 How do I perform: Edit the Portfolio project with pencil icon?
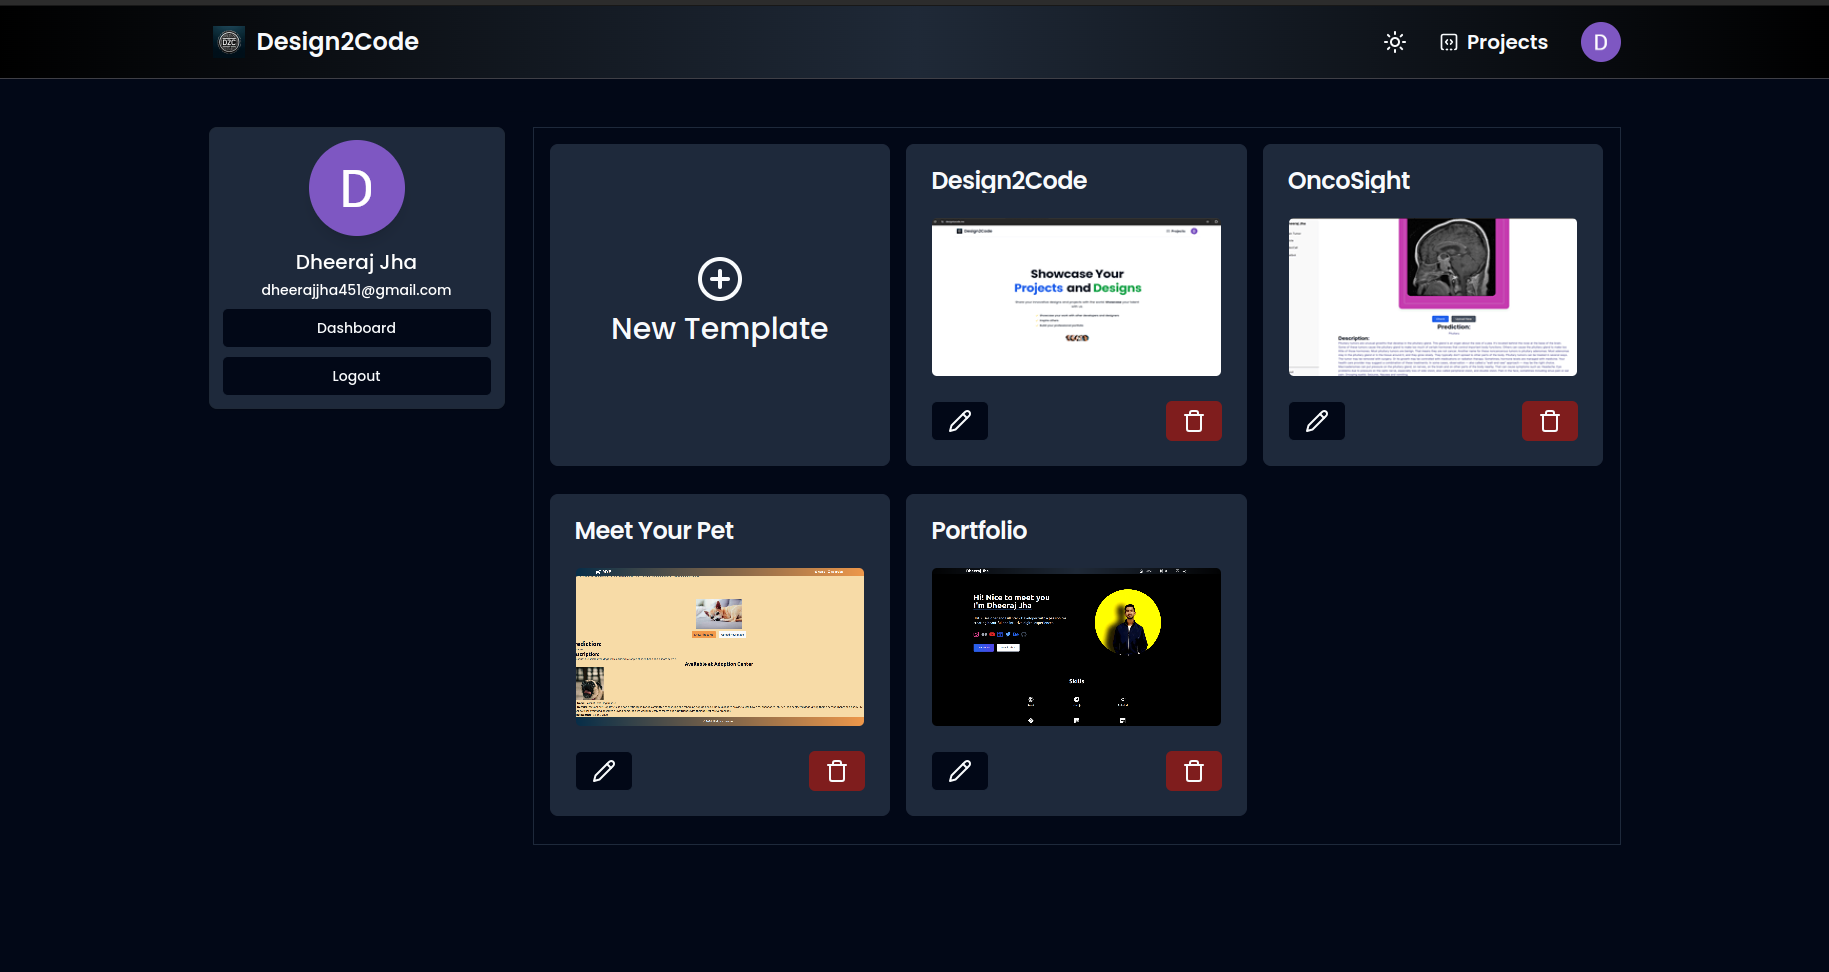click(x=960, y=771)
